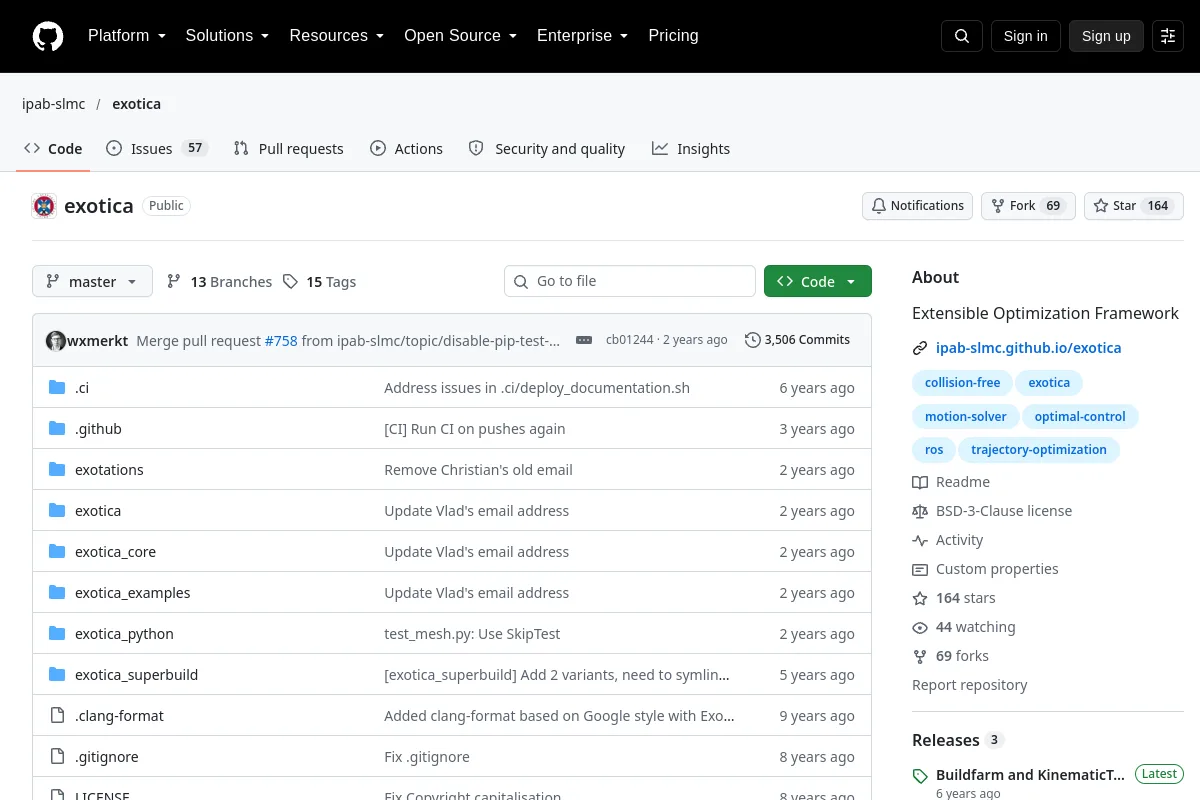Click the folder icon of the exotica_core row
Viewport: 1200px width, 800px height.
click(x=57, y=552)
